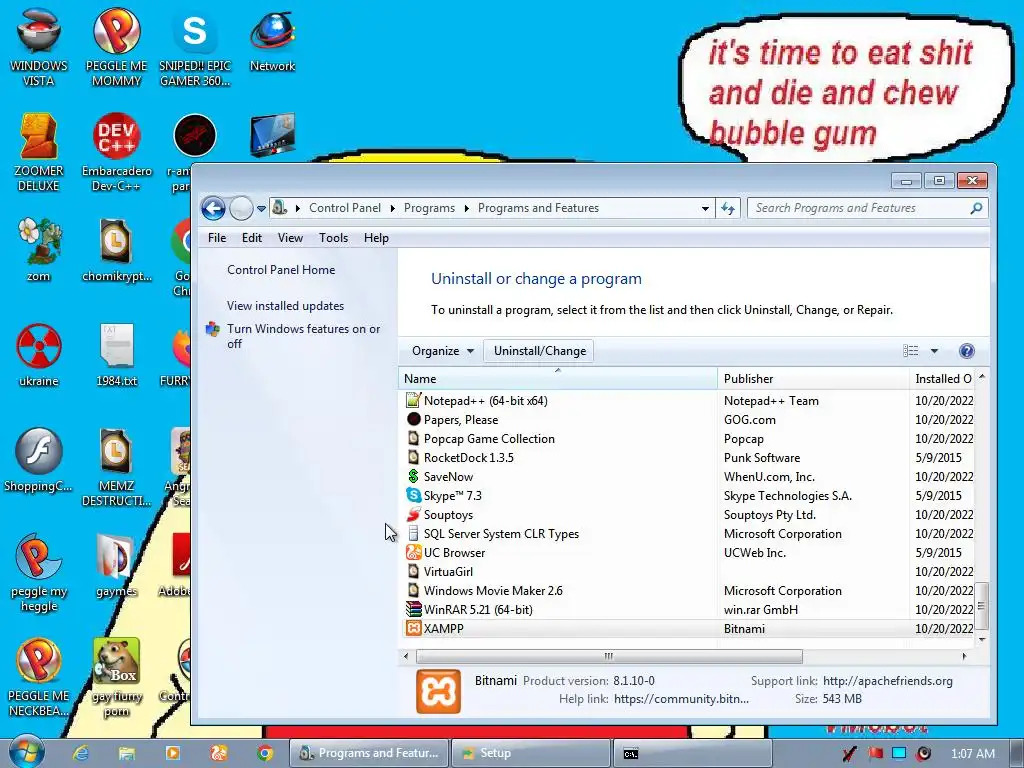
Task: Open the peggle my heggle icon
Action: (39, 573)
